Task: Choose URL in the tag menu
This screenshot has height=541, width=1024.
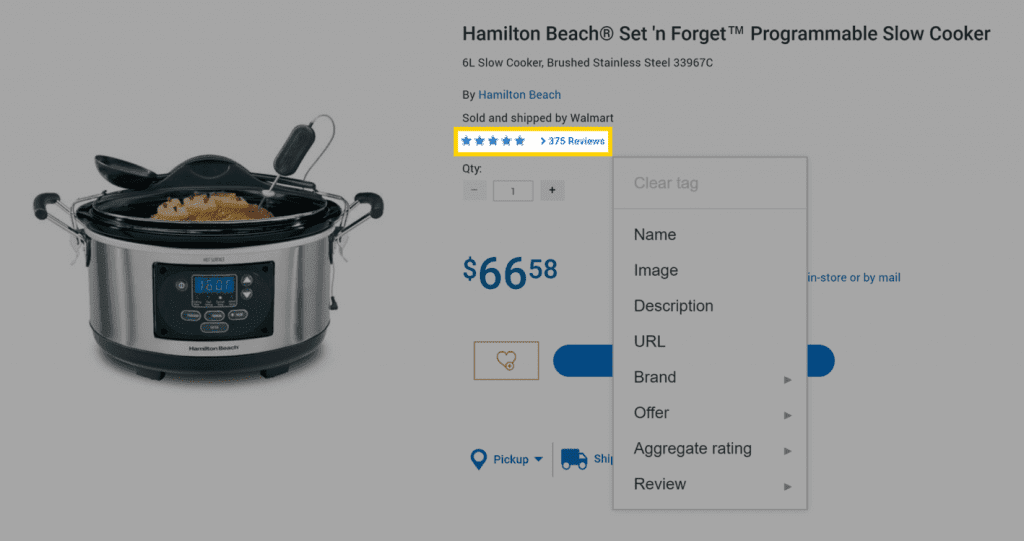Action: tap(649, 342)
